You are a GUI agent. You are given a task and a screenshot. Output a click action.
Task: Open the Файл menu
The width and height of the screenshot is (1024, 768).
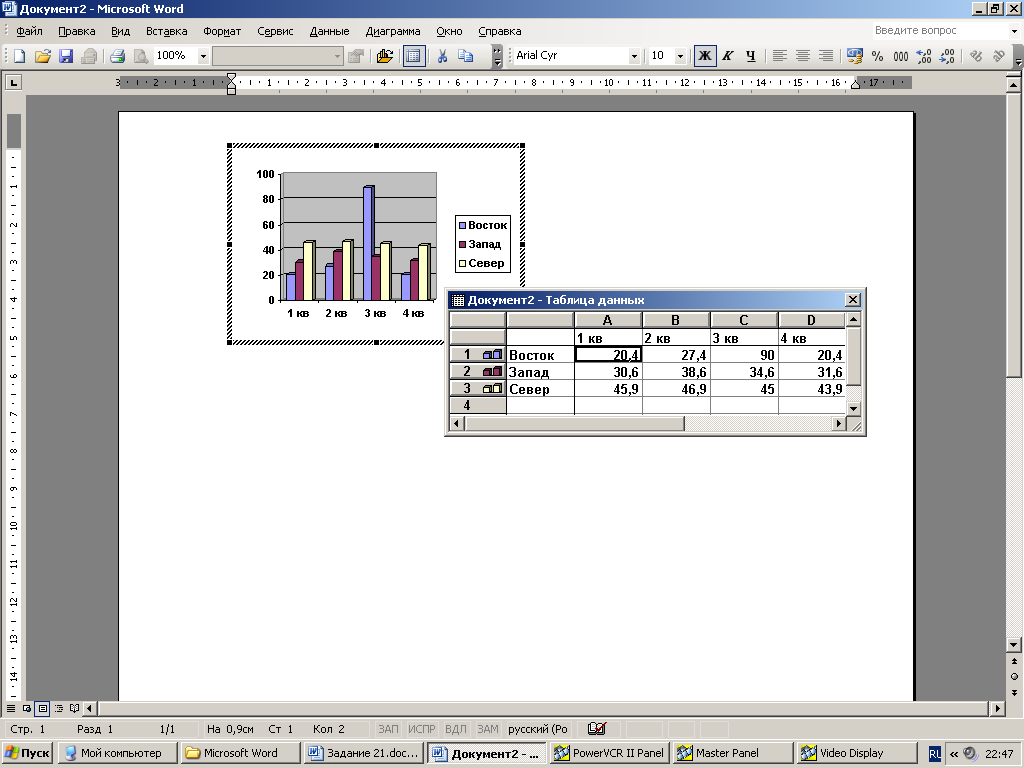[x=29, y=31]
